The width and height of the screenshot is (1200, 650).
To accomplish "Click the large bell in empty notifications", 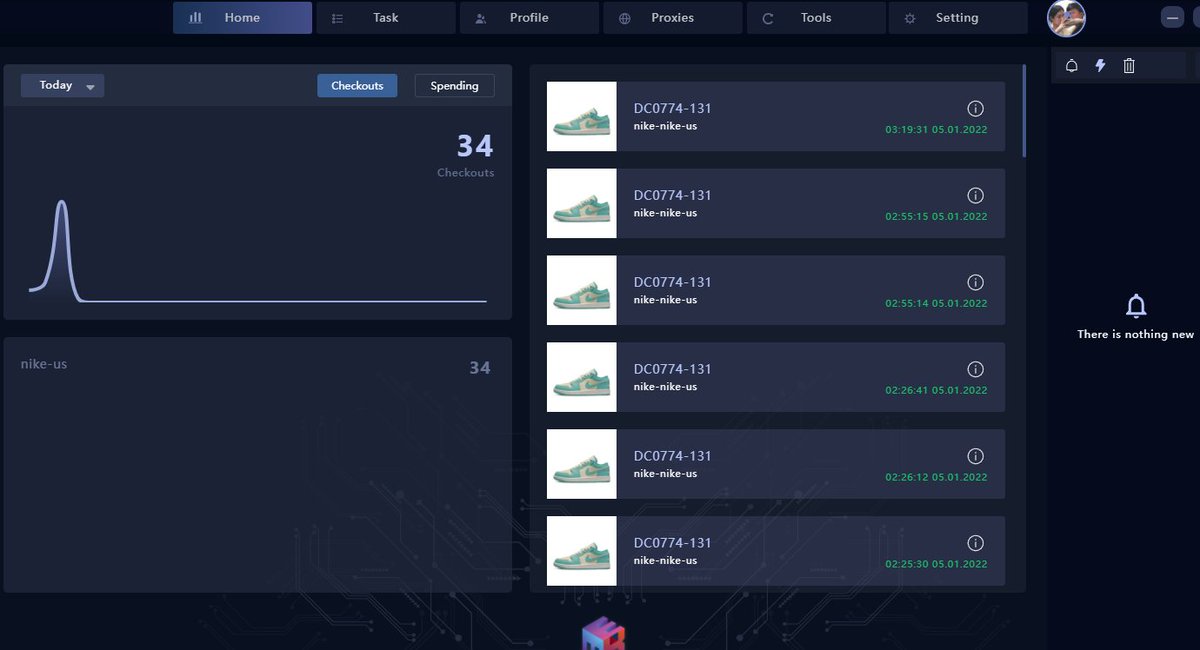I will tap(1136, 306).
